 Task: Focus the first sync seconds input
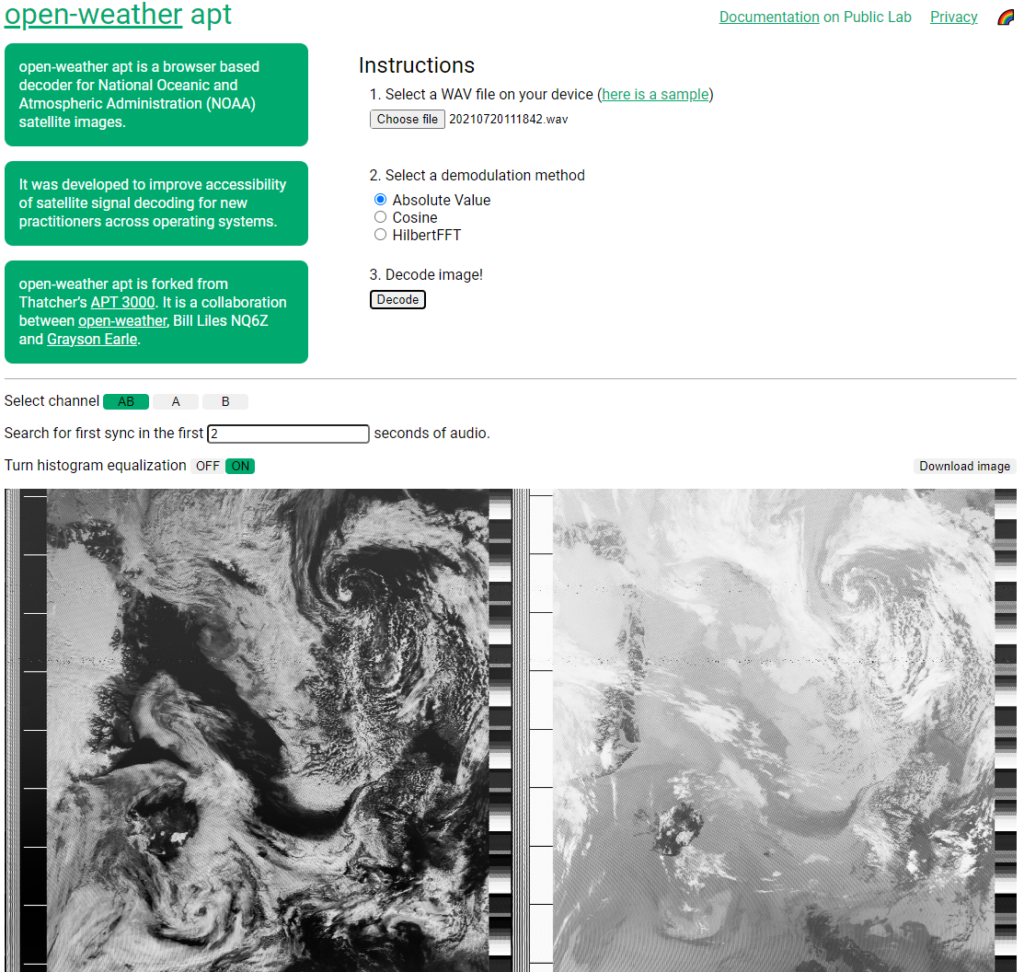288,434
